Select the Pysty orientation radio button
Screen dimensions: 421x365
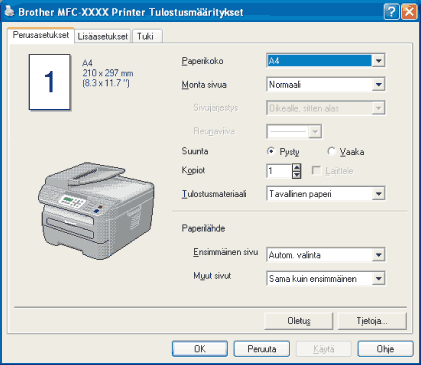[x=271, y=151]
